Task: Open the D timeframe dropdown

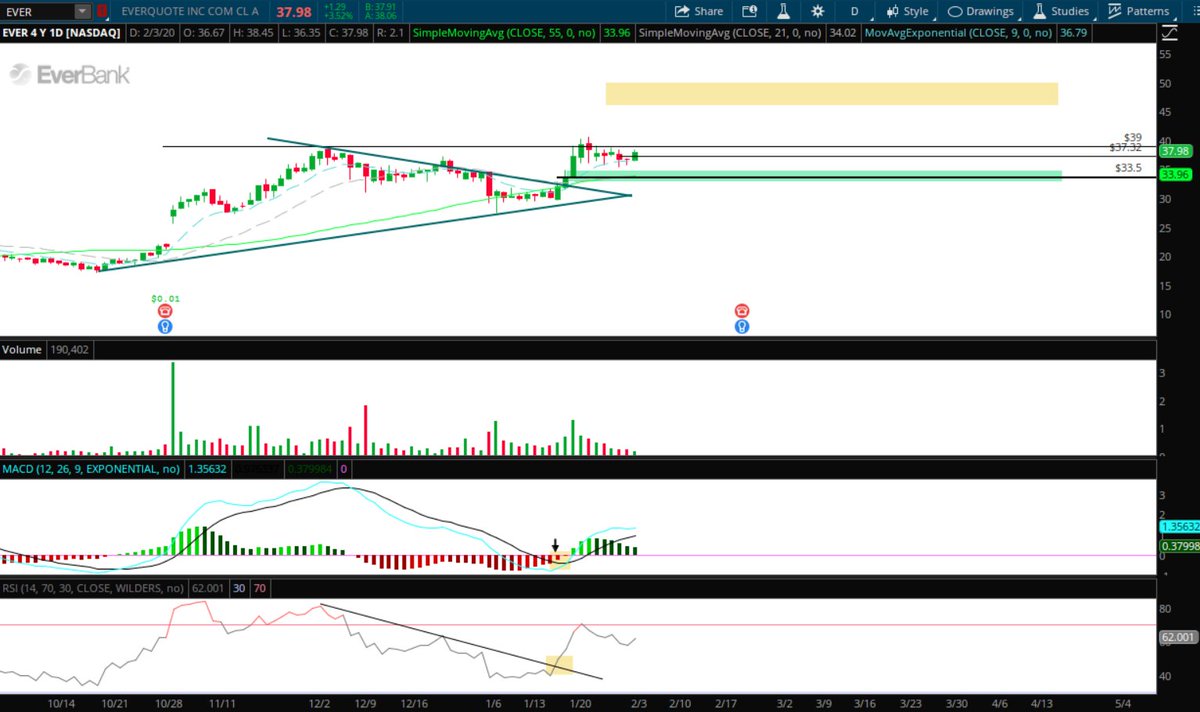Action: [854, 11]
